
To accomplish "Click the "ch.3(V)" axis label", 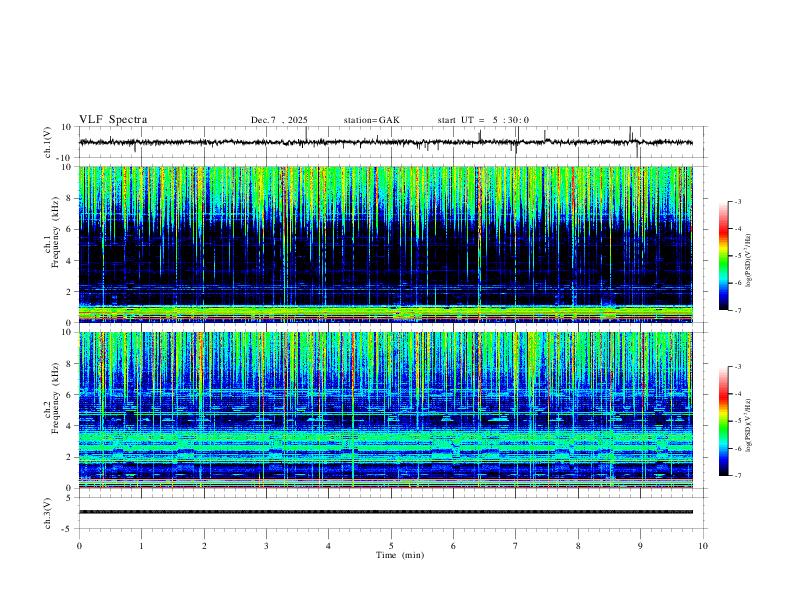I will pos(48,514).
